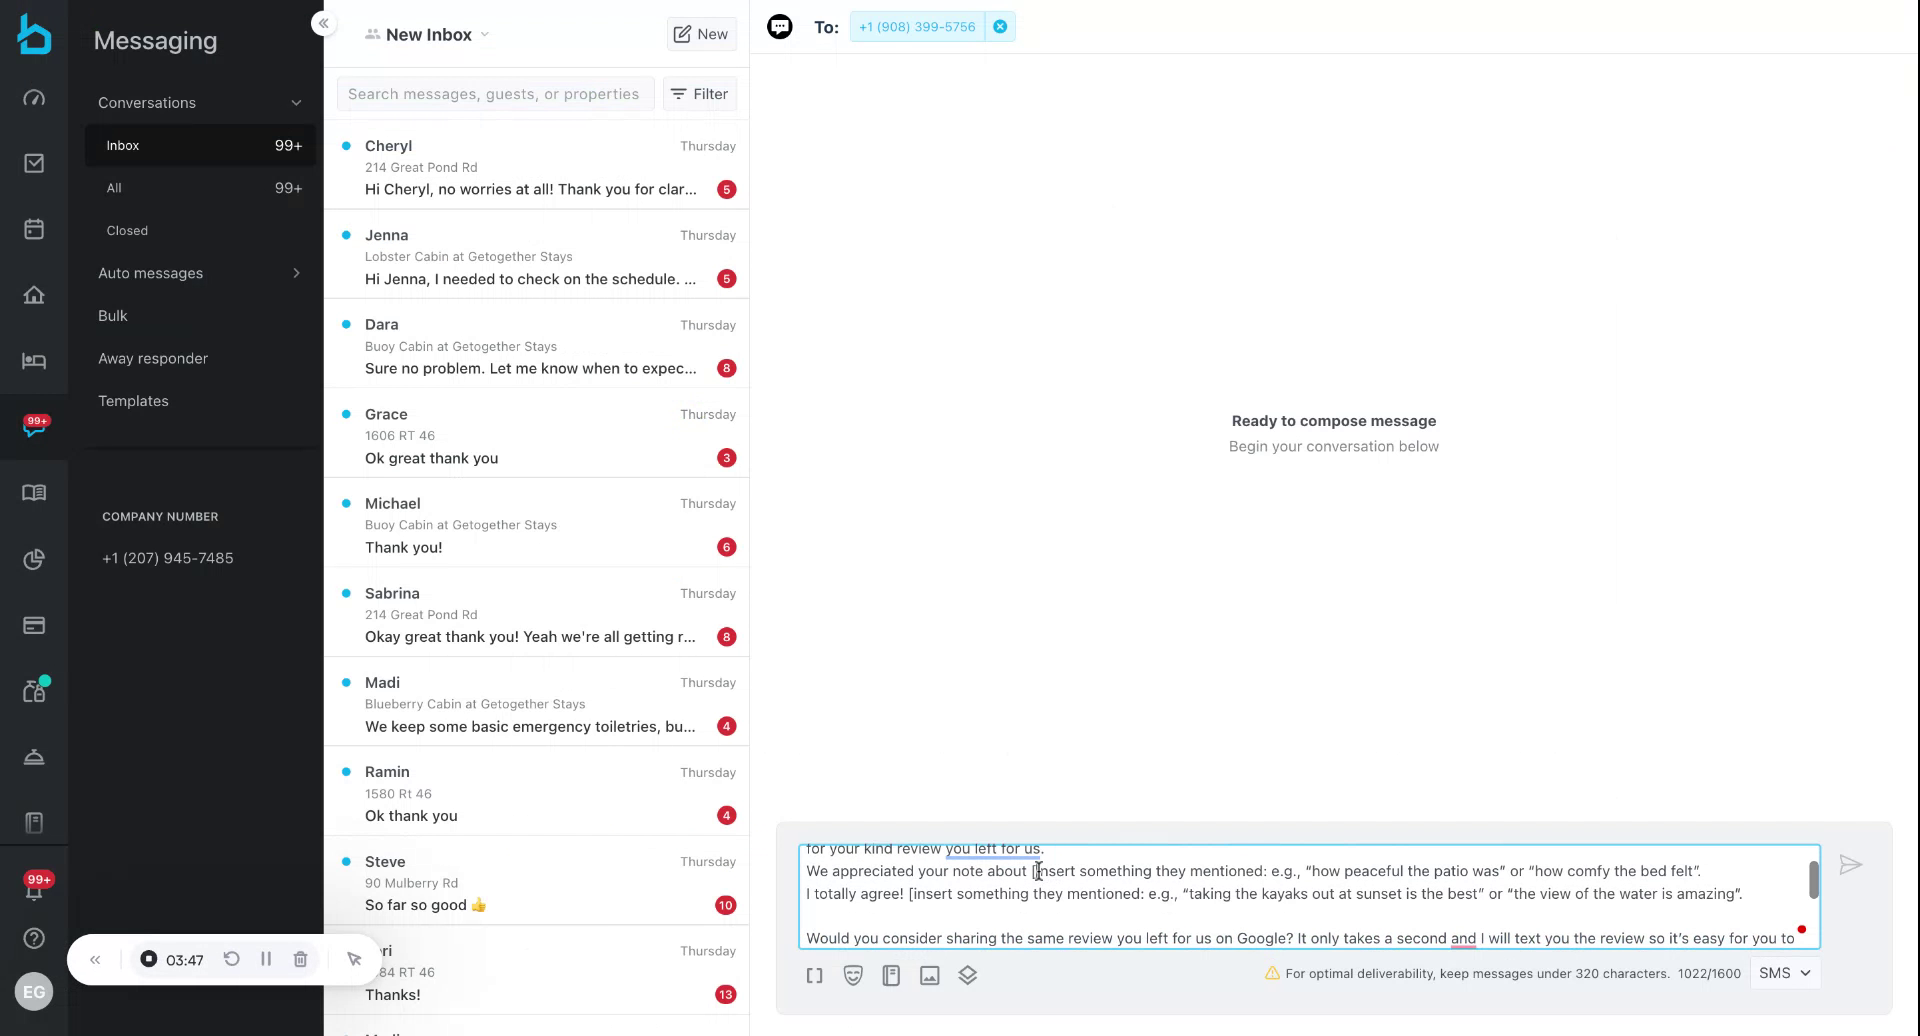This screenshot has width=1920, height=1036.
Task: Open the guidebook icon in the sidebar
Action: coord(34,492)
